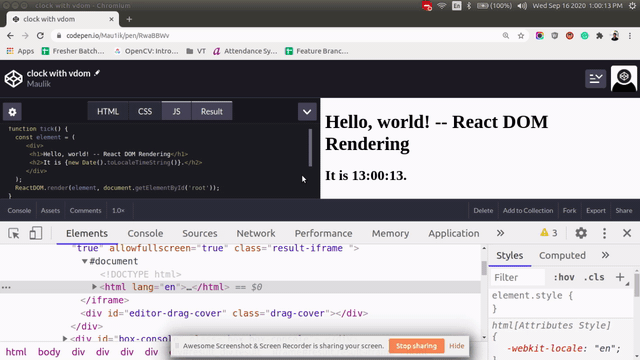Open the CodePen user avatar menu
The image size is (640, 360).
(623, 78)
